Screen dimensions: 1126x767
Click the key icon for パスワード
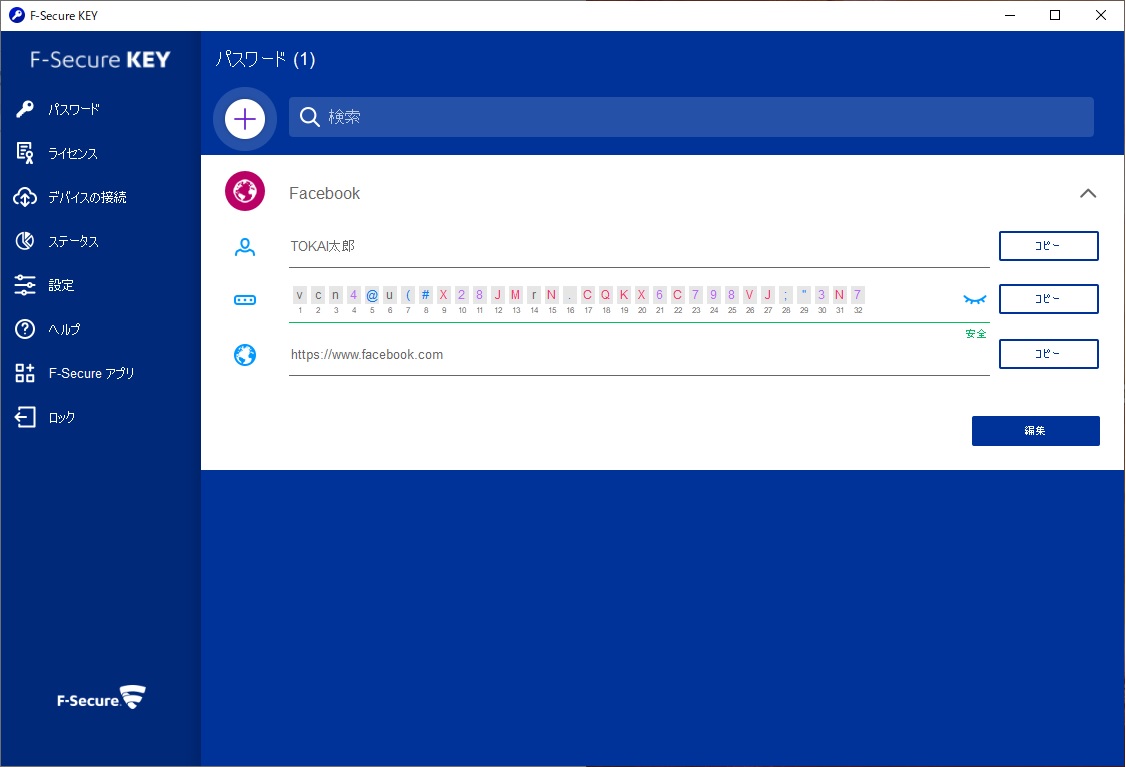[25, 109]
